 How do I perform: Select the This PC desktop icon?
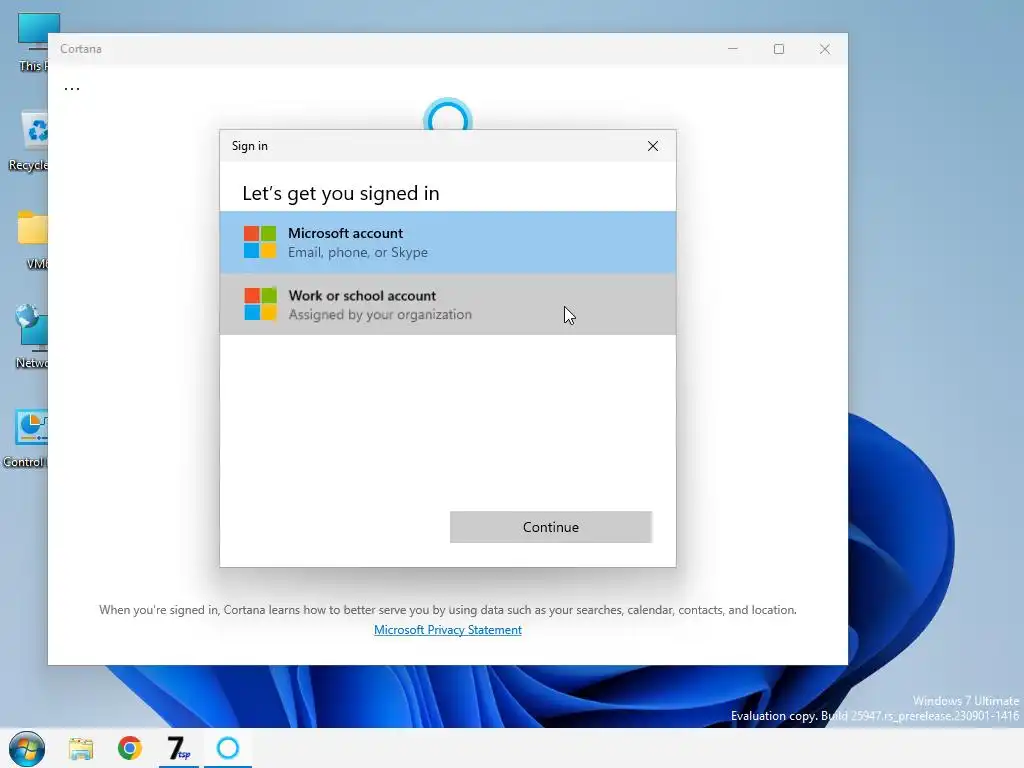pos(31,42)
